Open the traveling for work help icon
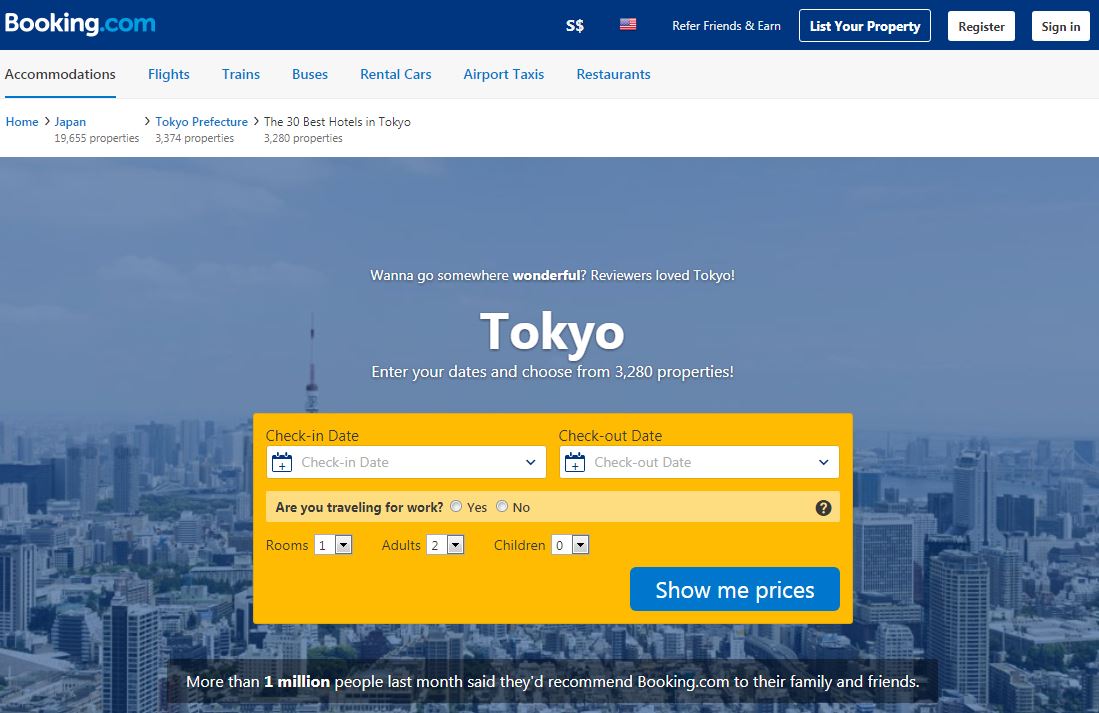Image resolution: width=1099 pixels, height=713 pixels. (824, 508)
